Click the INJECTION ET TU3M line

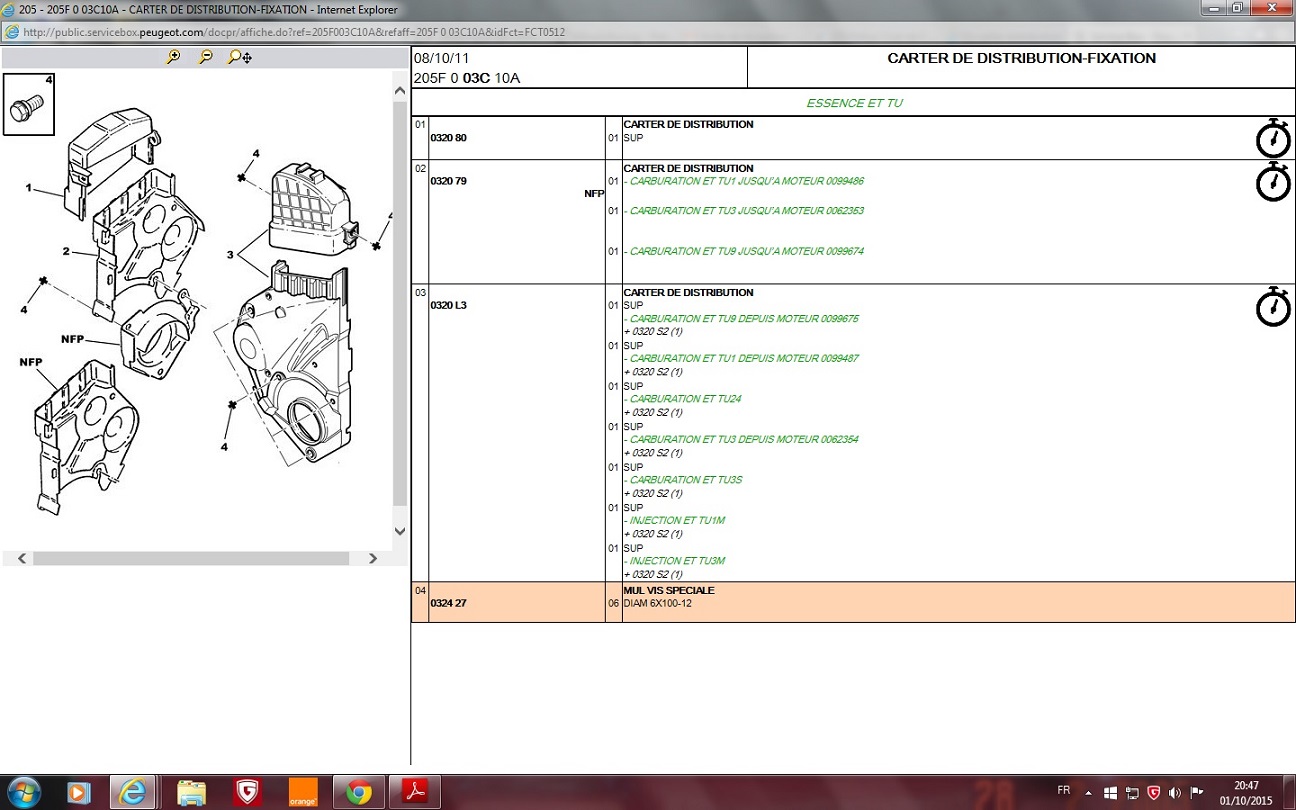click(674, 561)
